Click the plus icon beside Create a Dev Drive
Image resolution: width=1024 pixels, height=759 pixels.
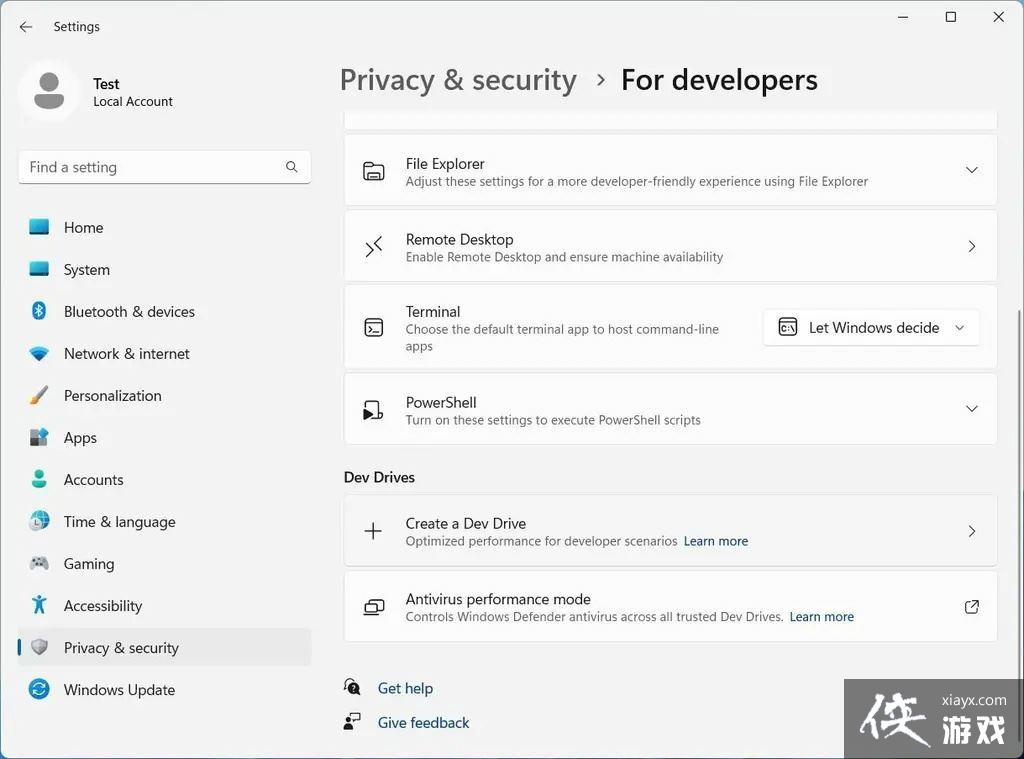point(373,531)
